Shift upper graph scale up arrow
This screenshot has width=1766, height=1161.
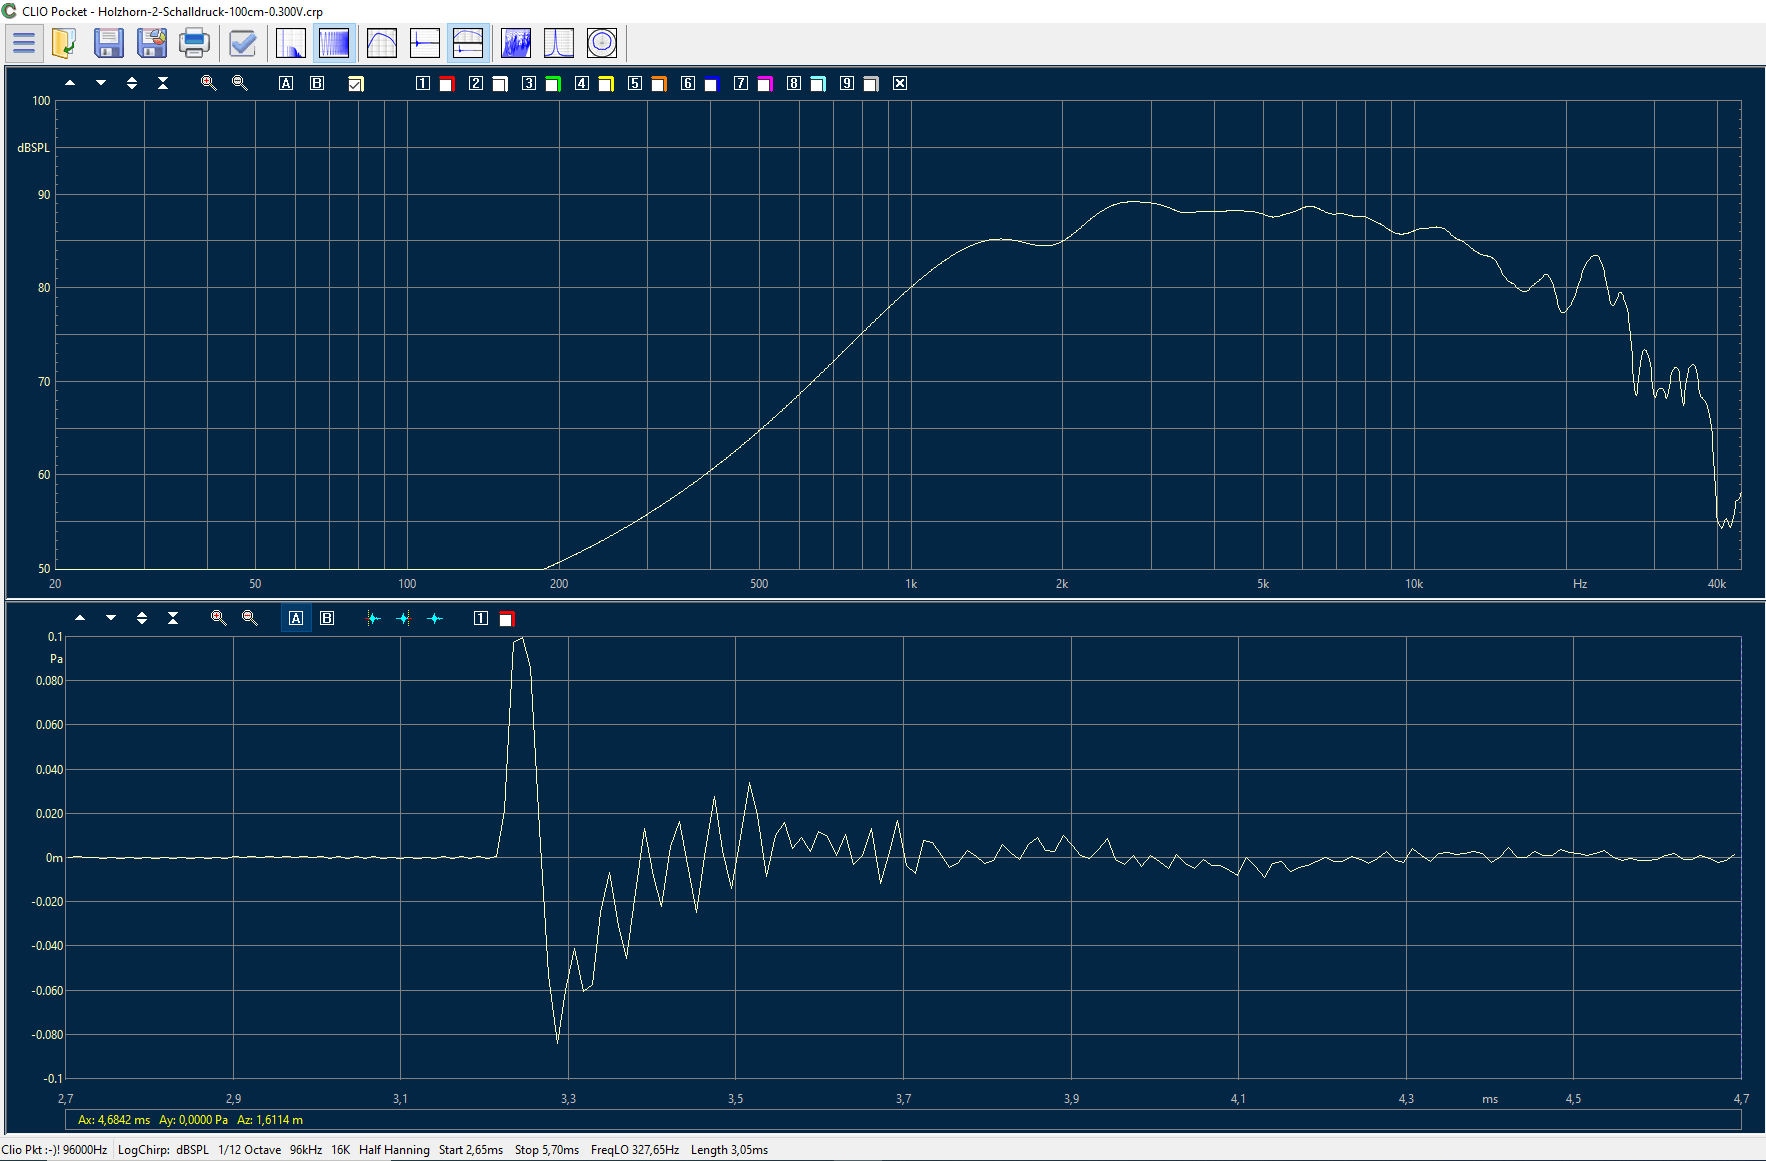click(x=70, y=83)
